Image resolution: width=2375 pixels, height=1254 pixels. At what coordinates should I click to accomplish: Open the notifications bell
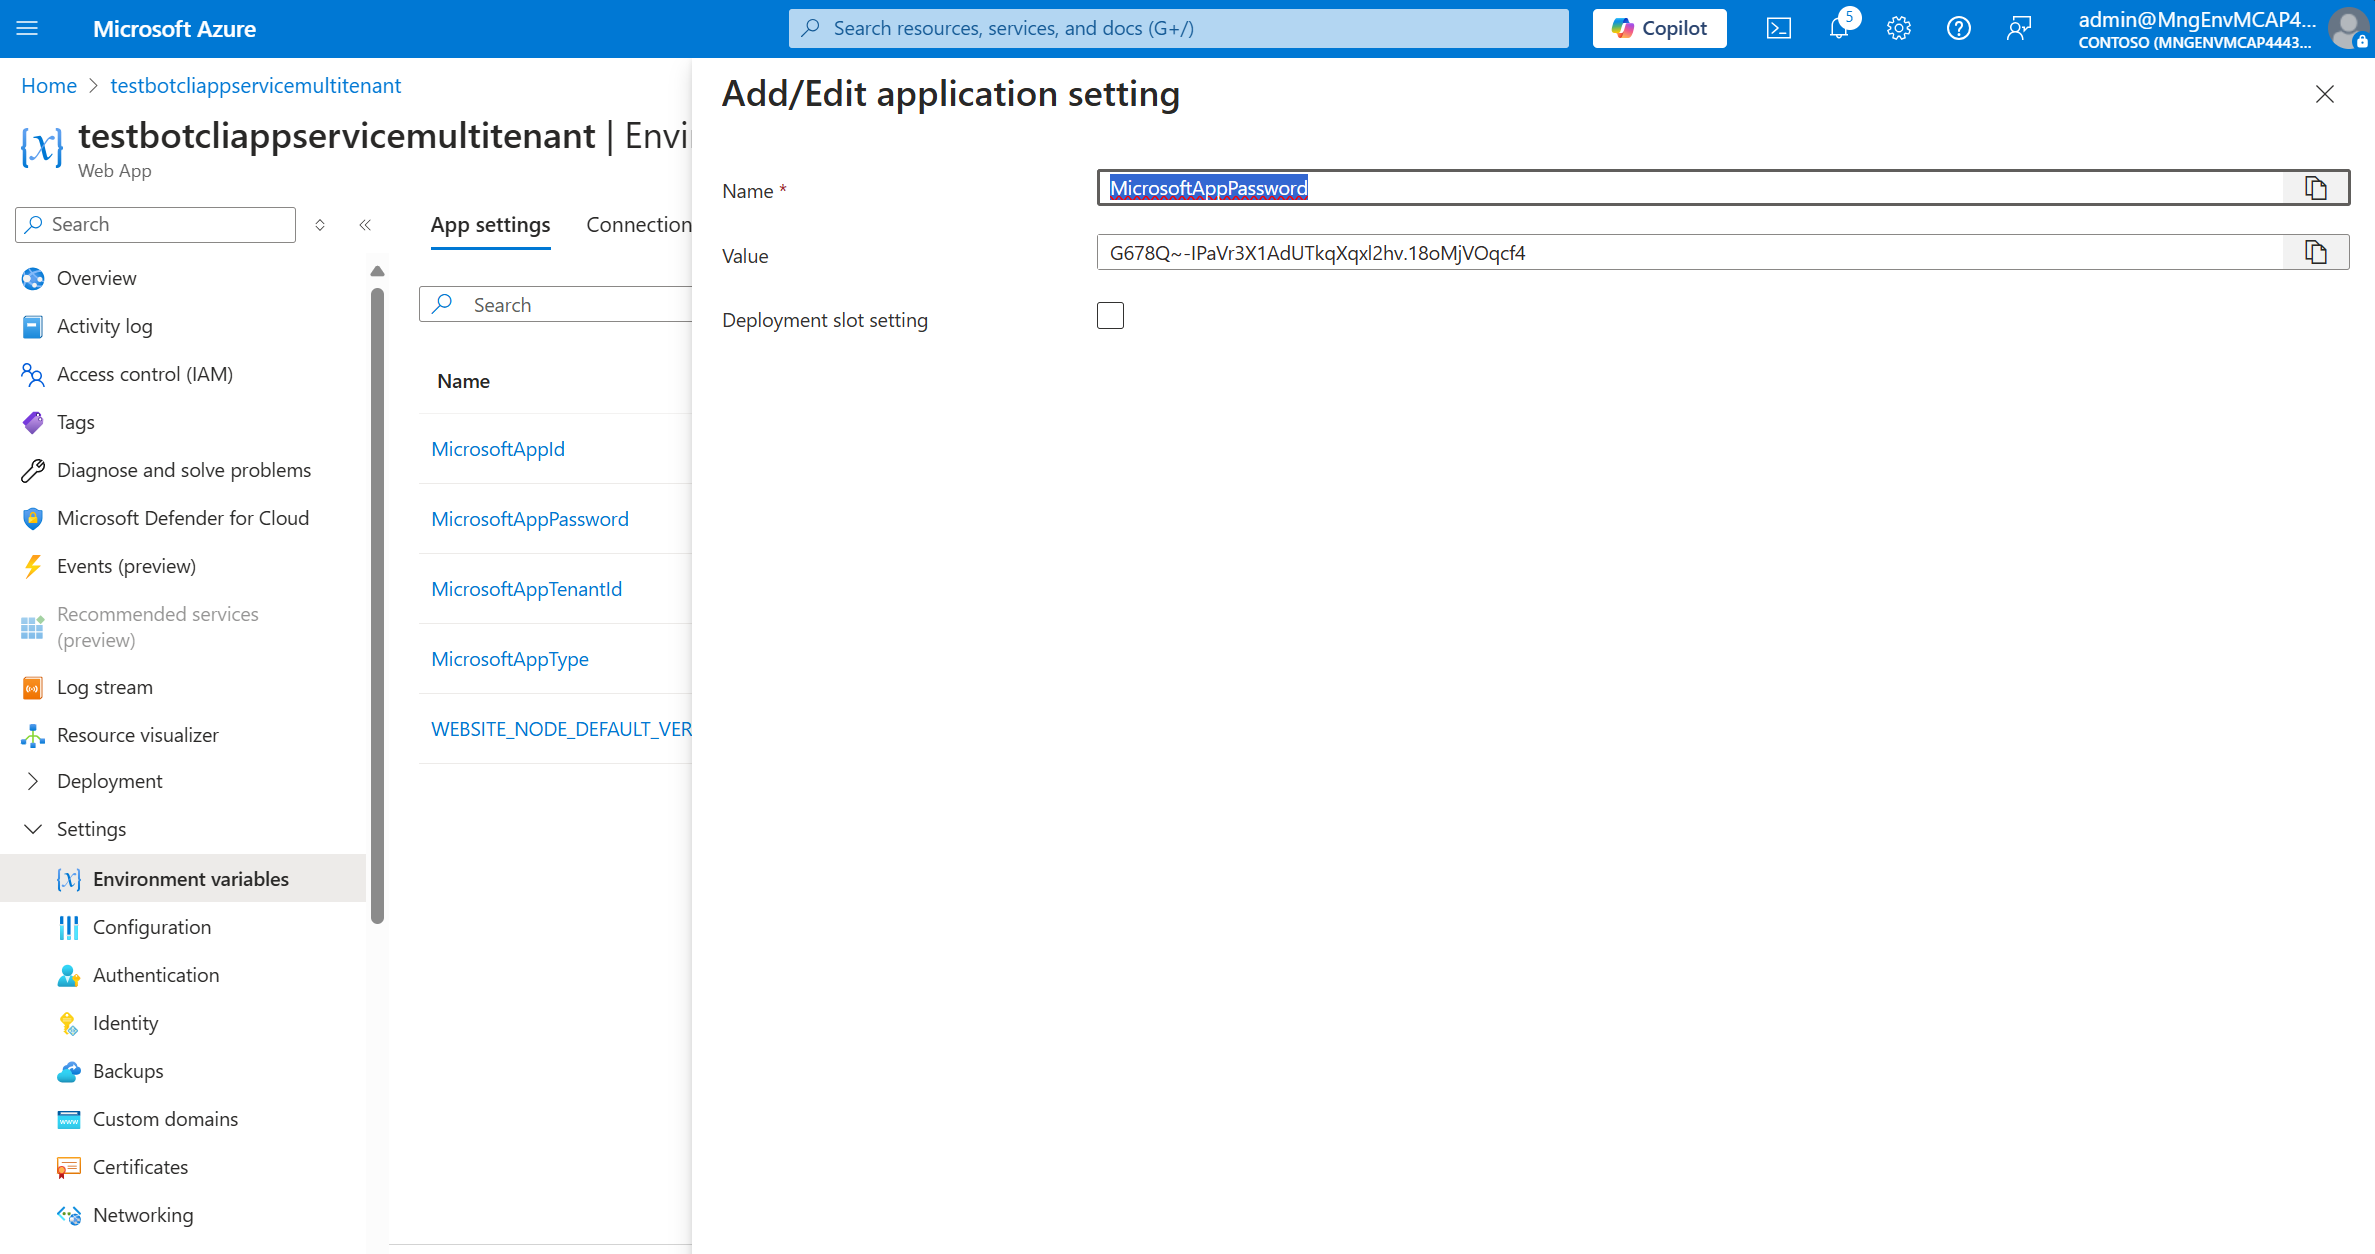(1838, 28)
